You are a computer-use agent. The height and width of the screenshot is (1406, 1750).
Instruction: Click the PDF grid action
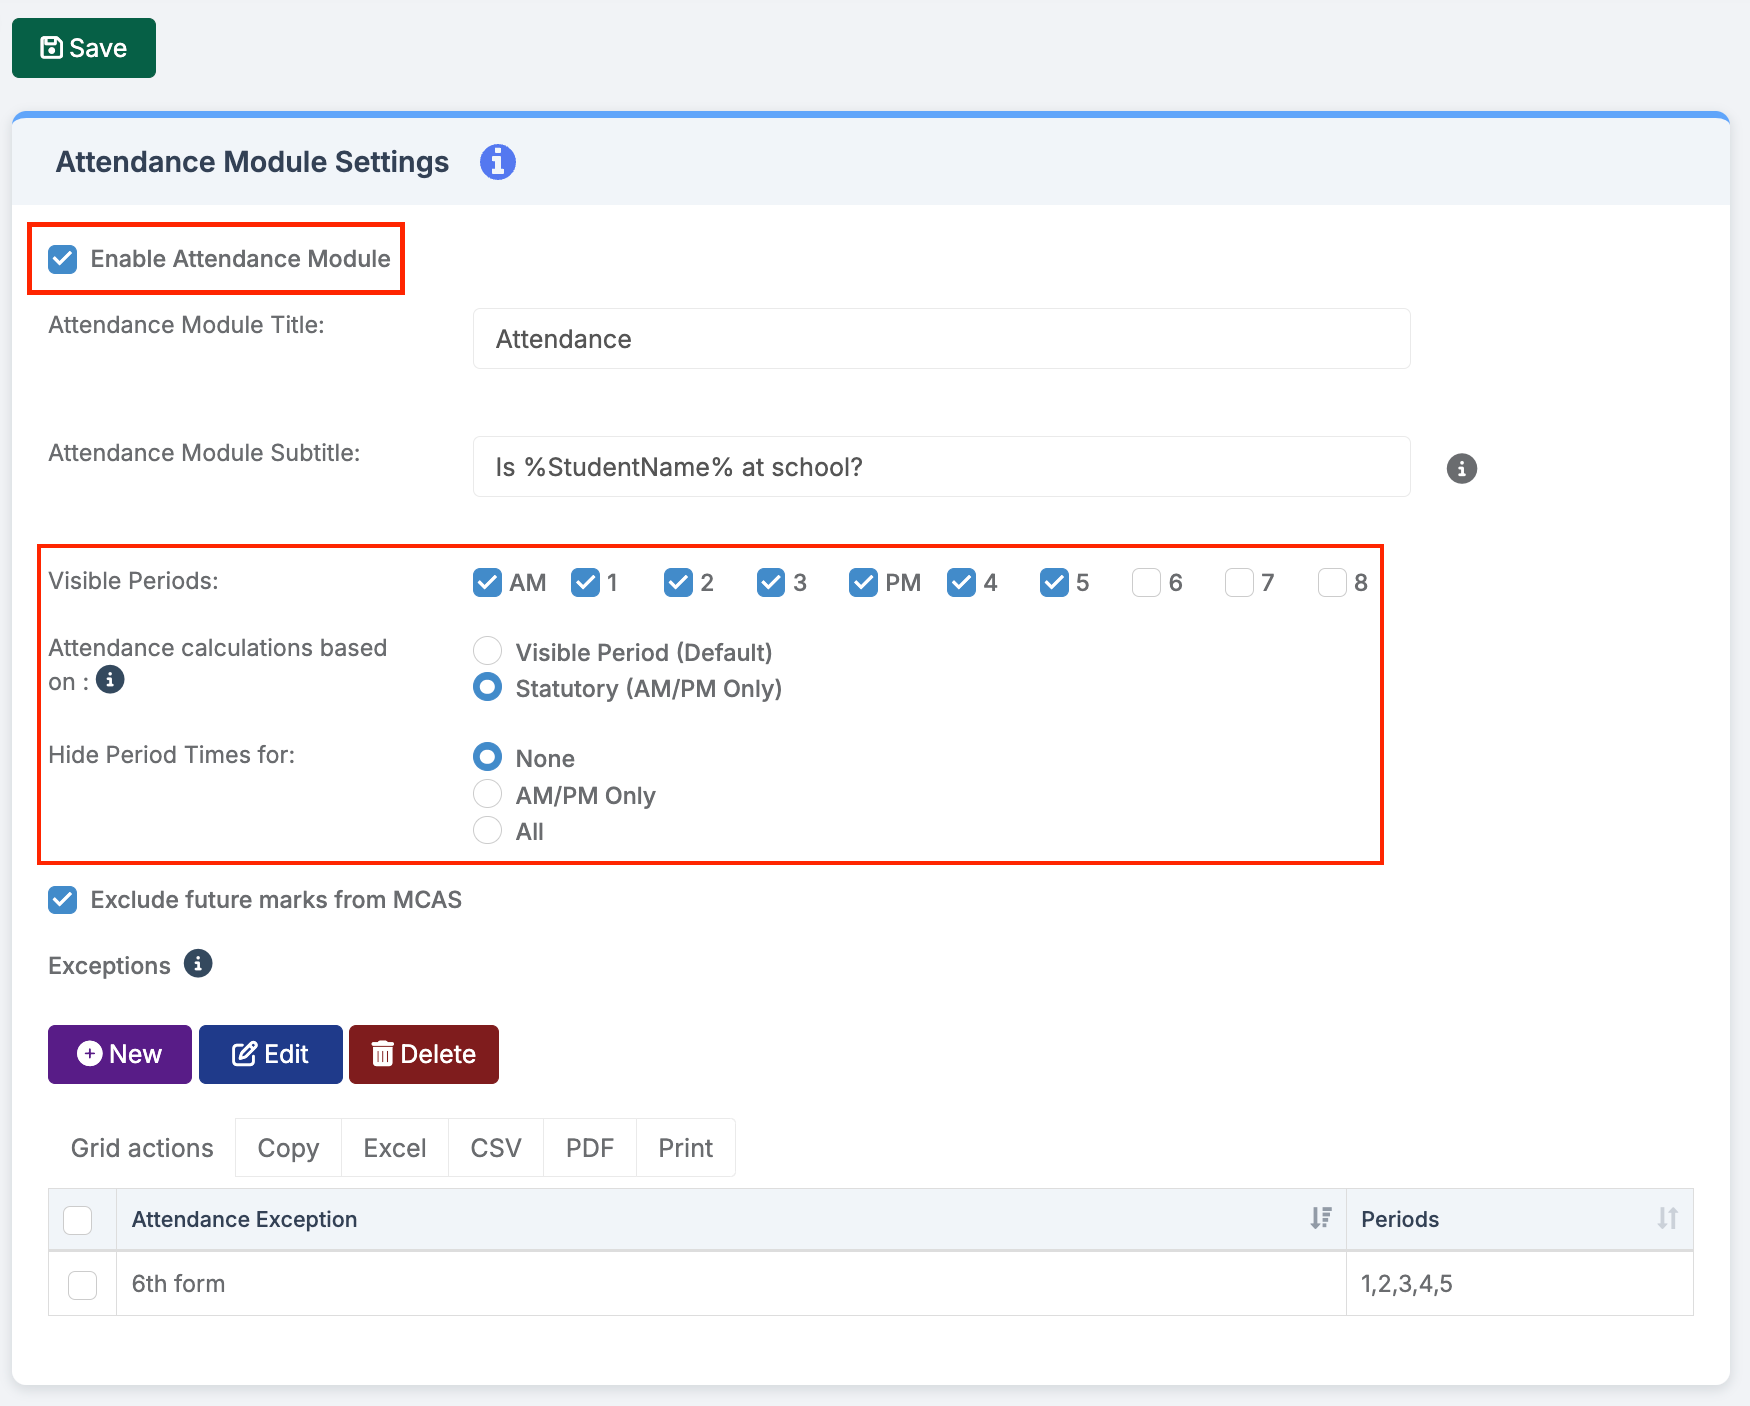coord(590,1148)
